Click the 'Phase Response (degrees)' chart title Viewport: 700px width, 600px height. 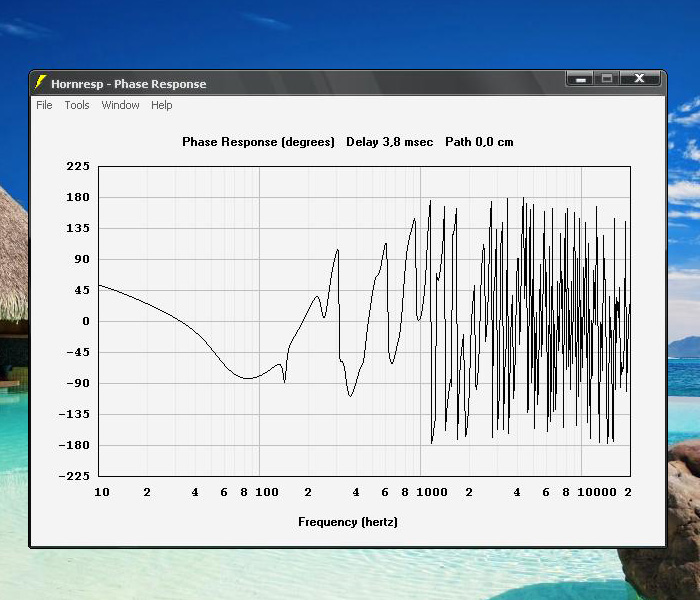[258, 142]
